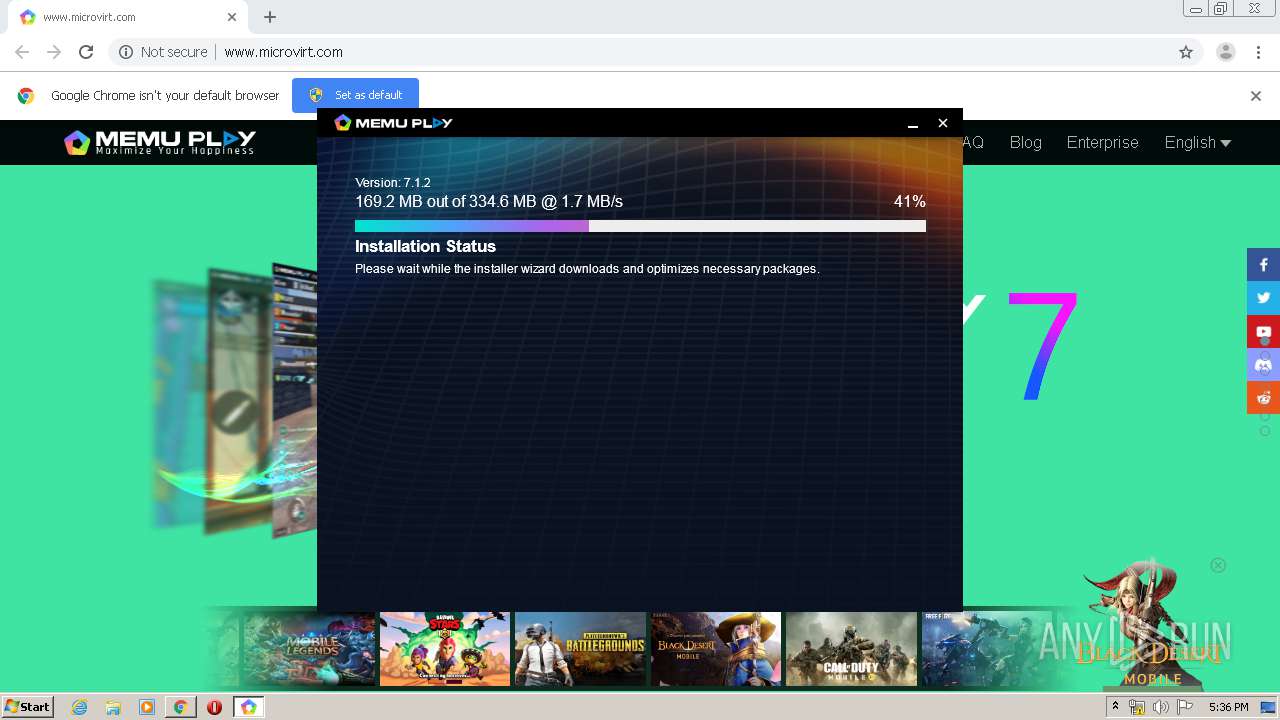Click the Installation Status heading
This screenshot has height=720, width=1280.
pos(425,246)
